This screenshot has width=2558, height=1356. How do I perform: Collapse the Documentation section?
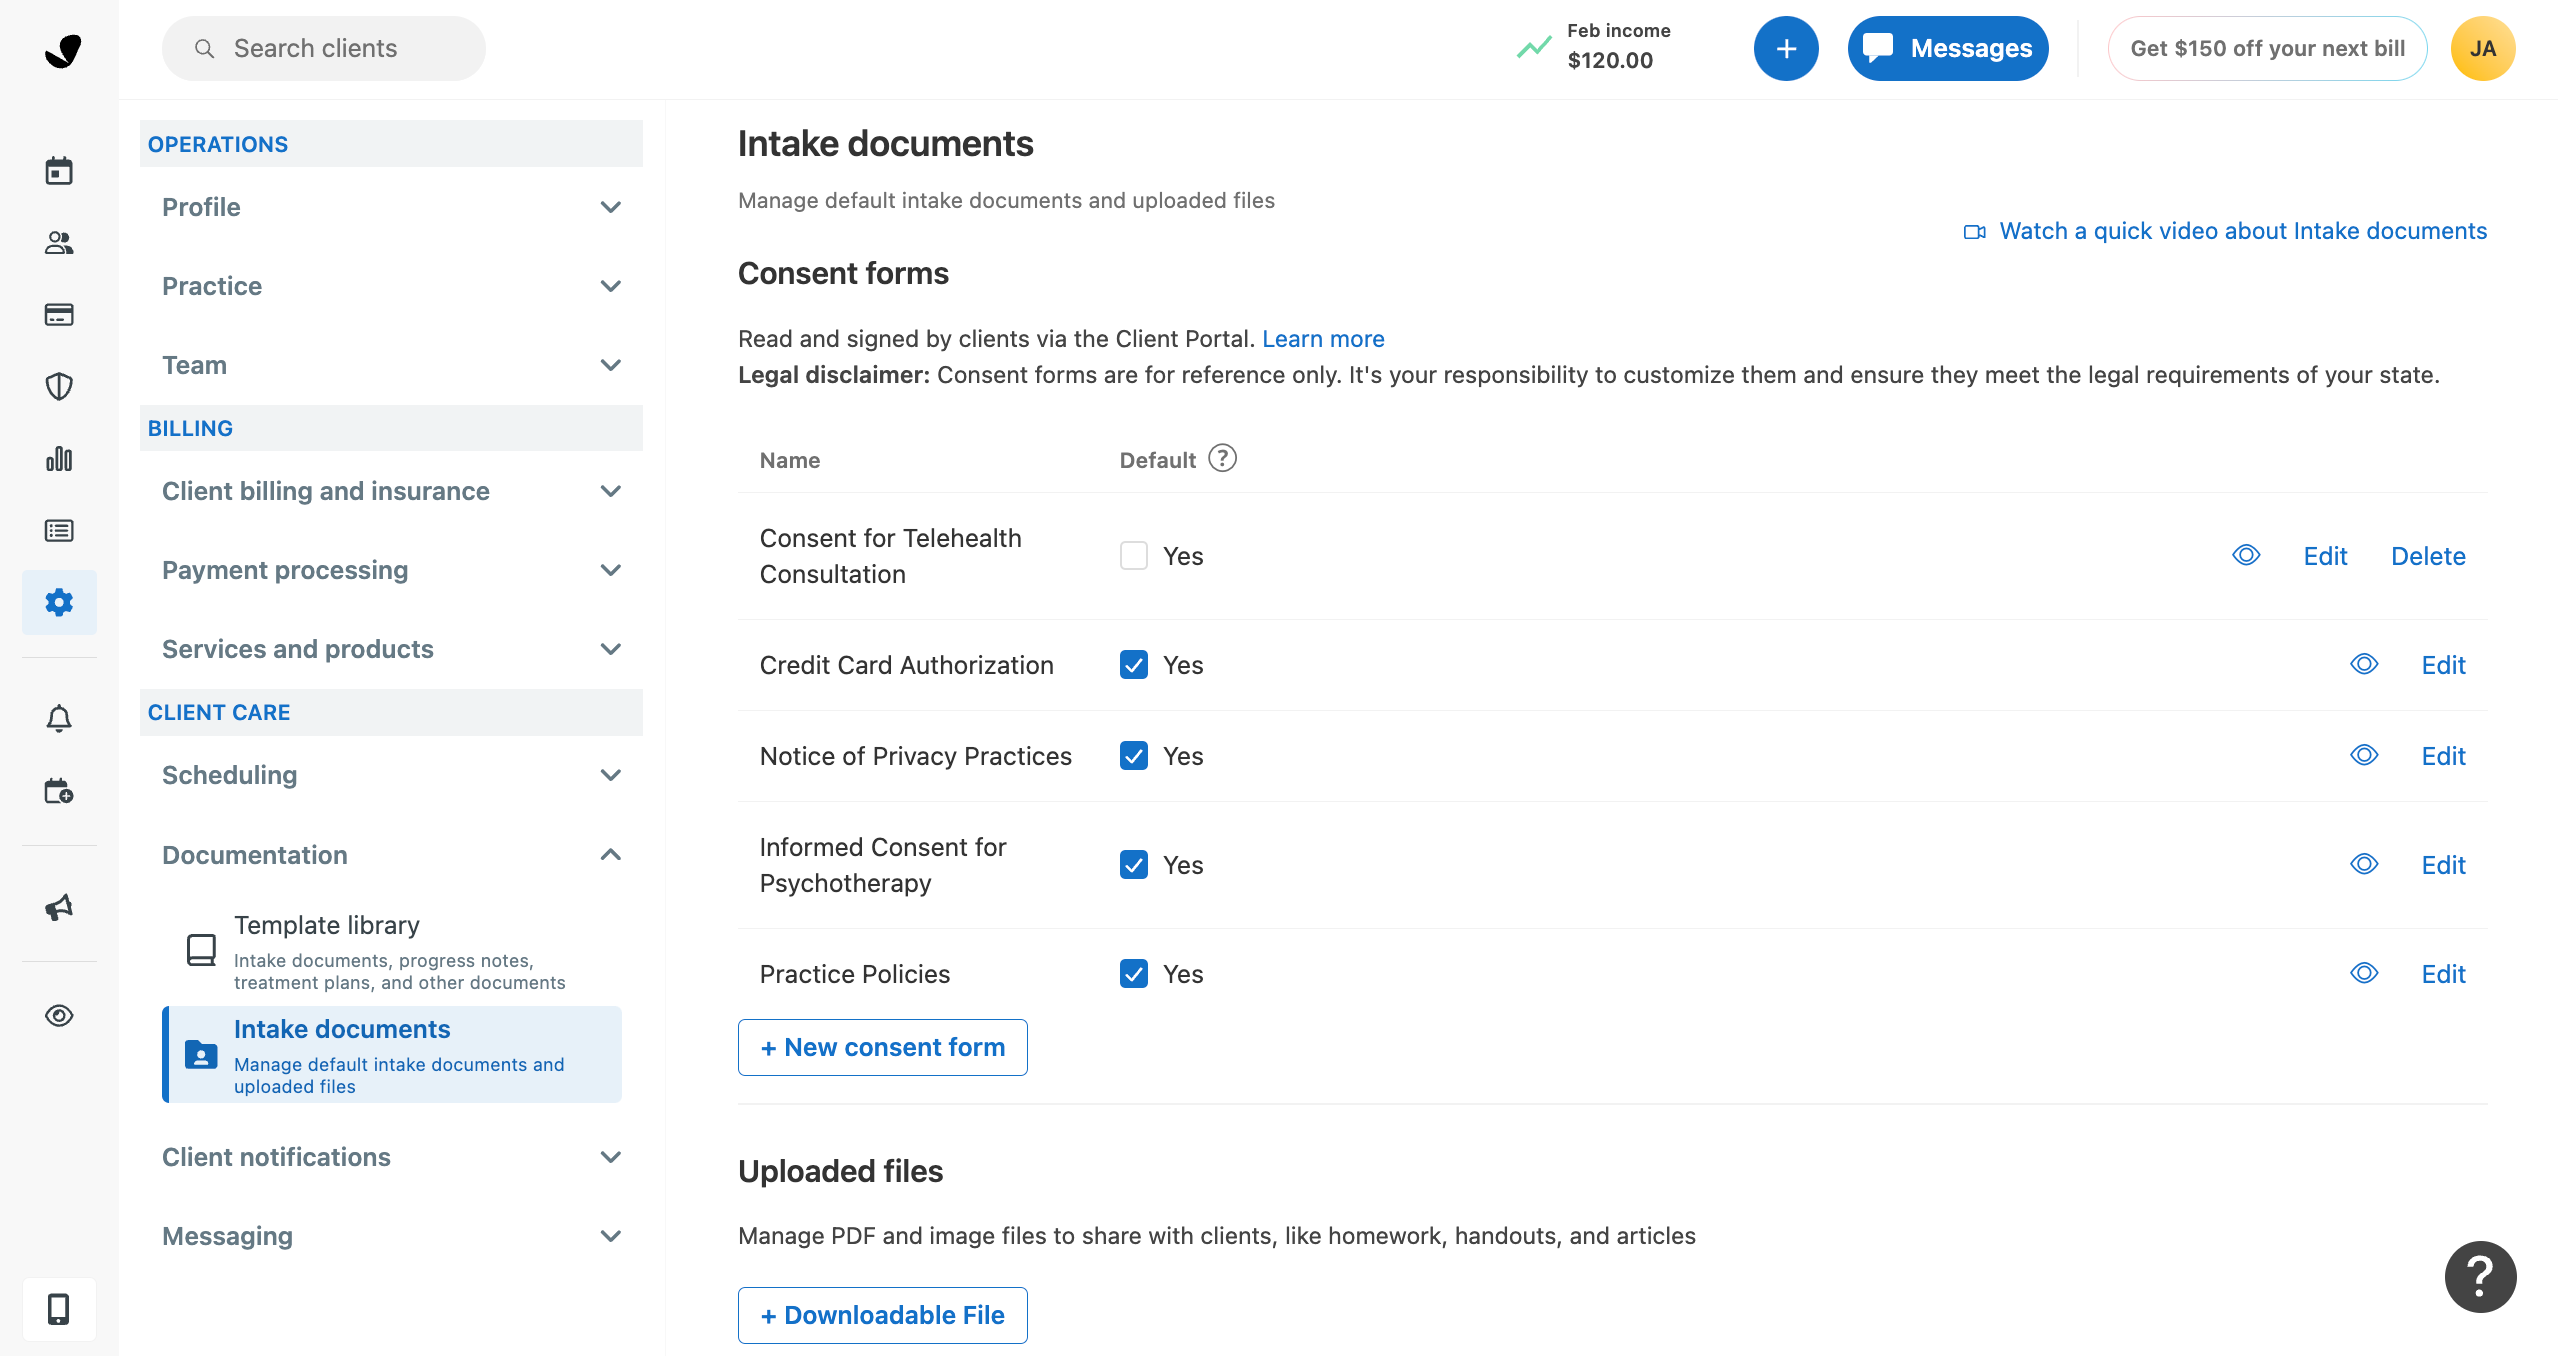point(391,855)
